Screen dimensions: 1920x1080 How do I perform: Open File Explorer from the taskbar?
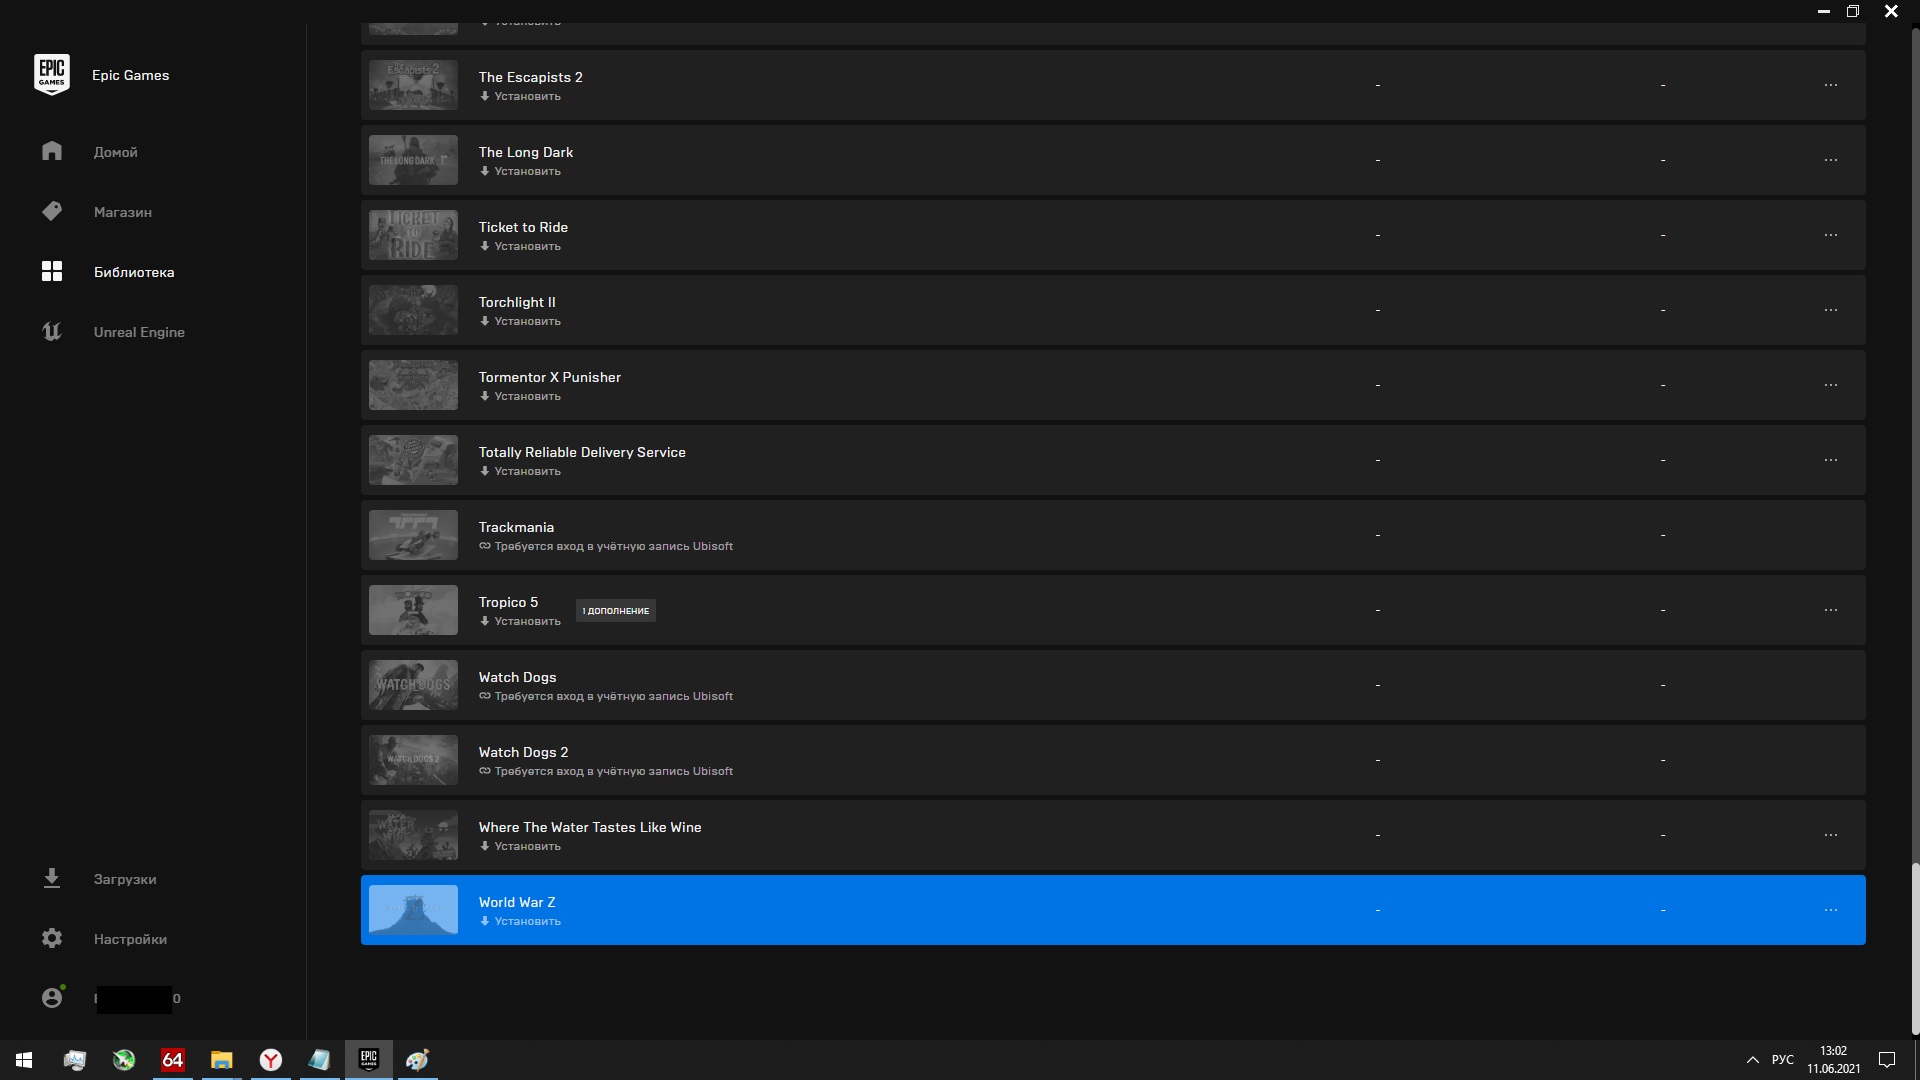221,1060
